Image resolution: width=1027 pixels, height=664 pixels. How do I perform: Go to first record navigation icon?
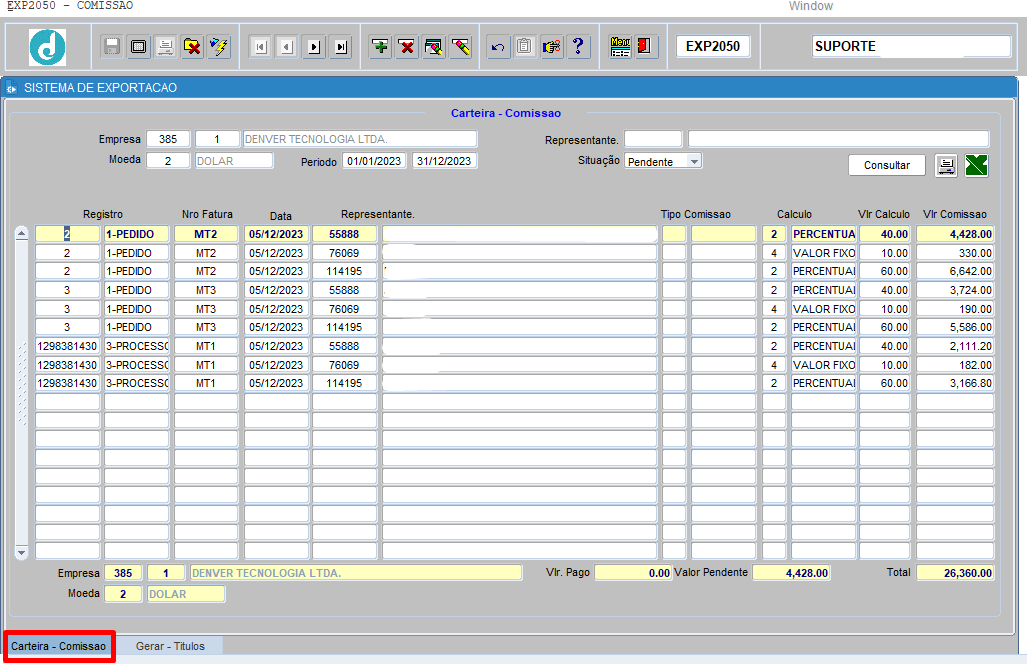tap(261, 47)
